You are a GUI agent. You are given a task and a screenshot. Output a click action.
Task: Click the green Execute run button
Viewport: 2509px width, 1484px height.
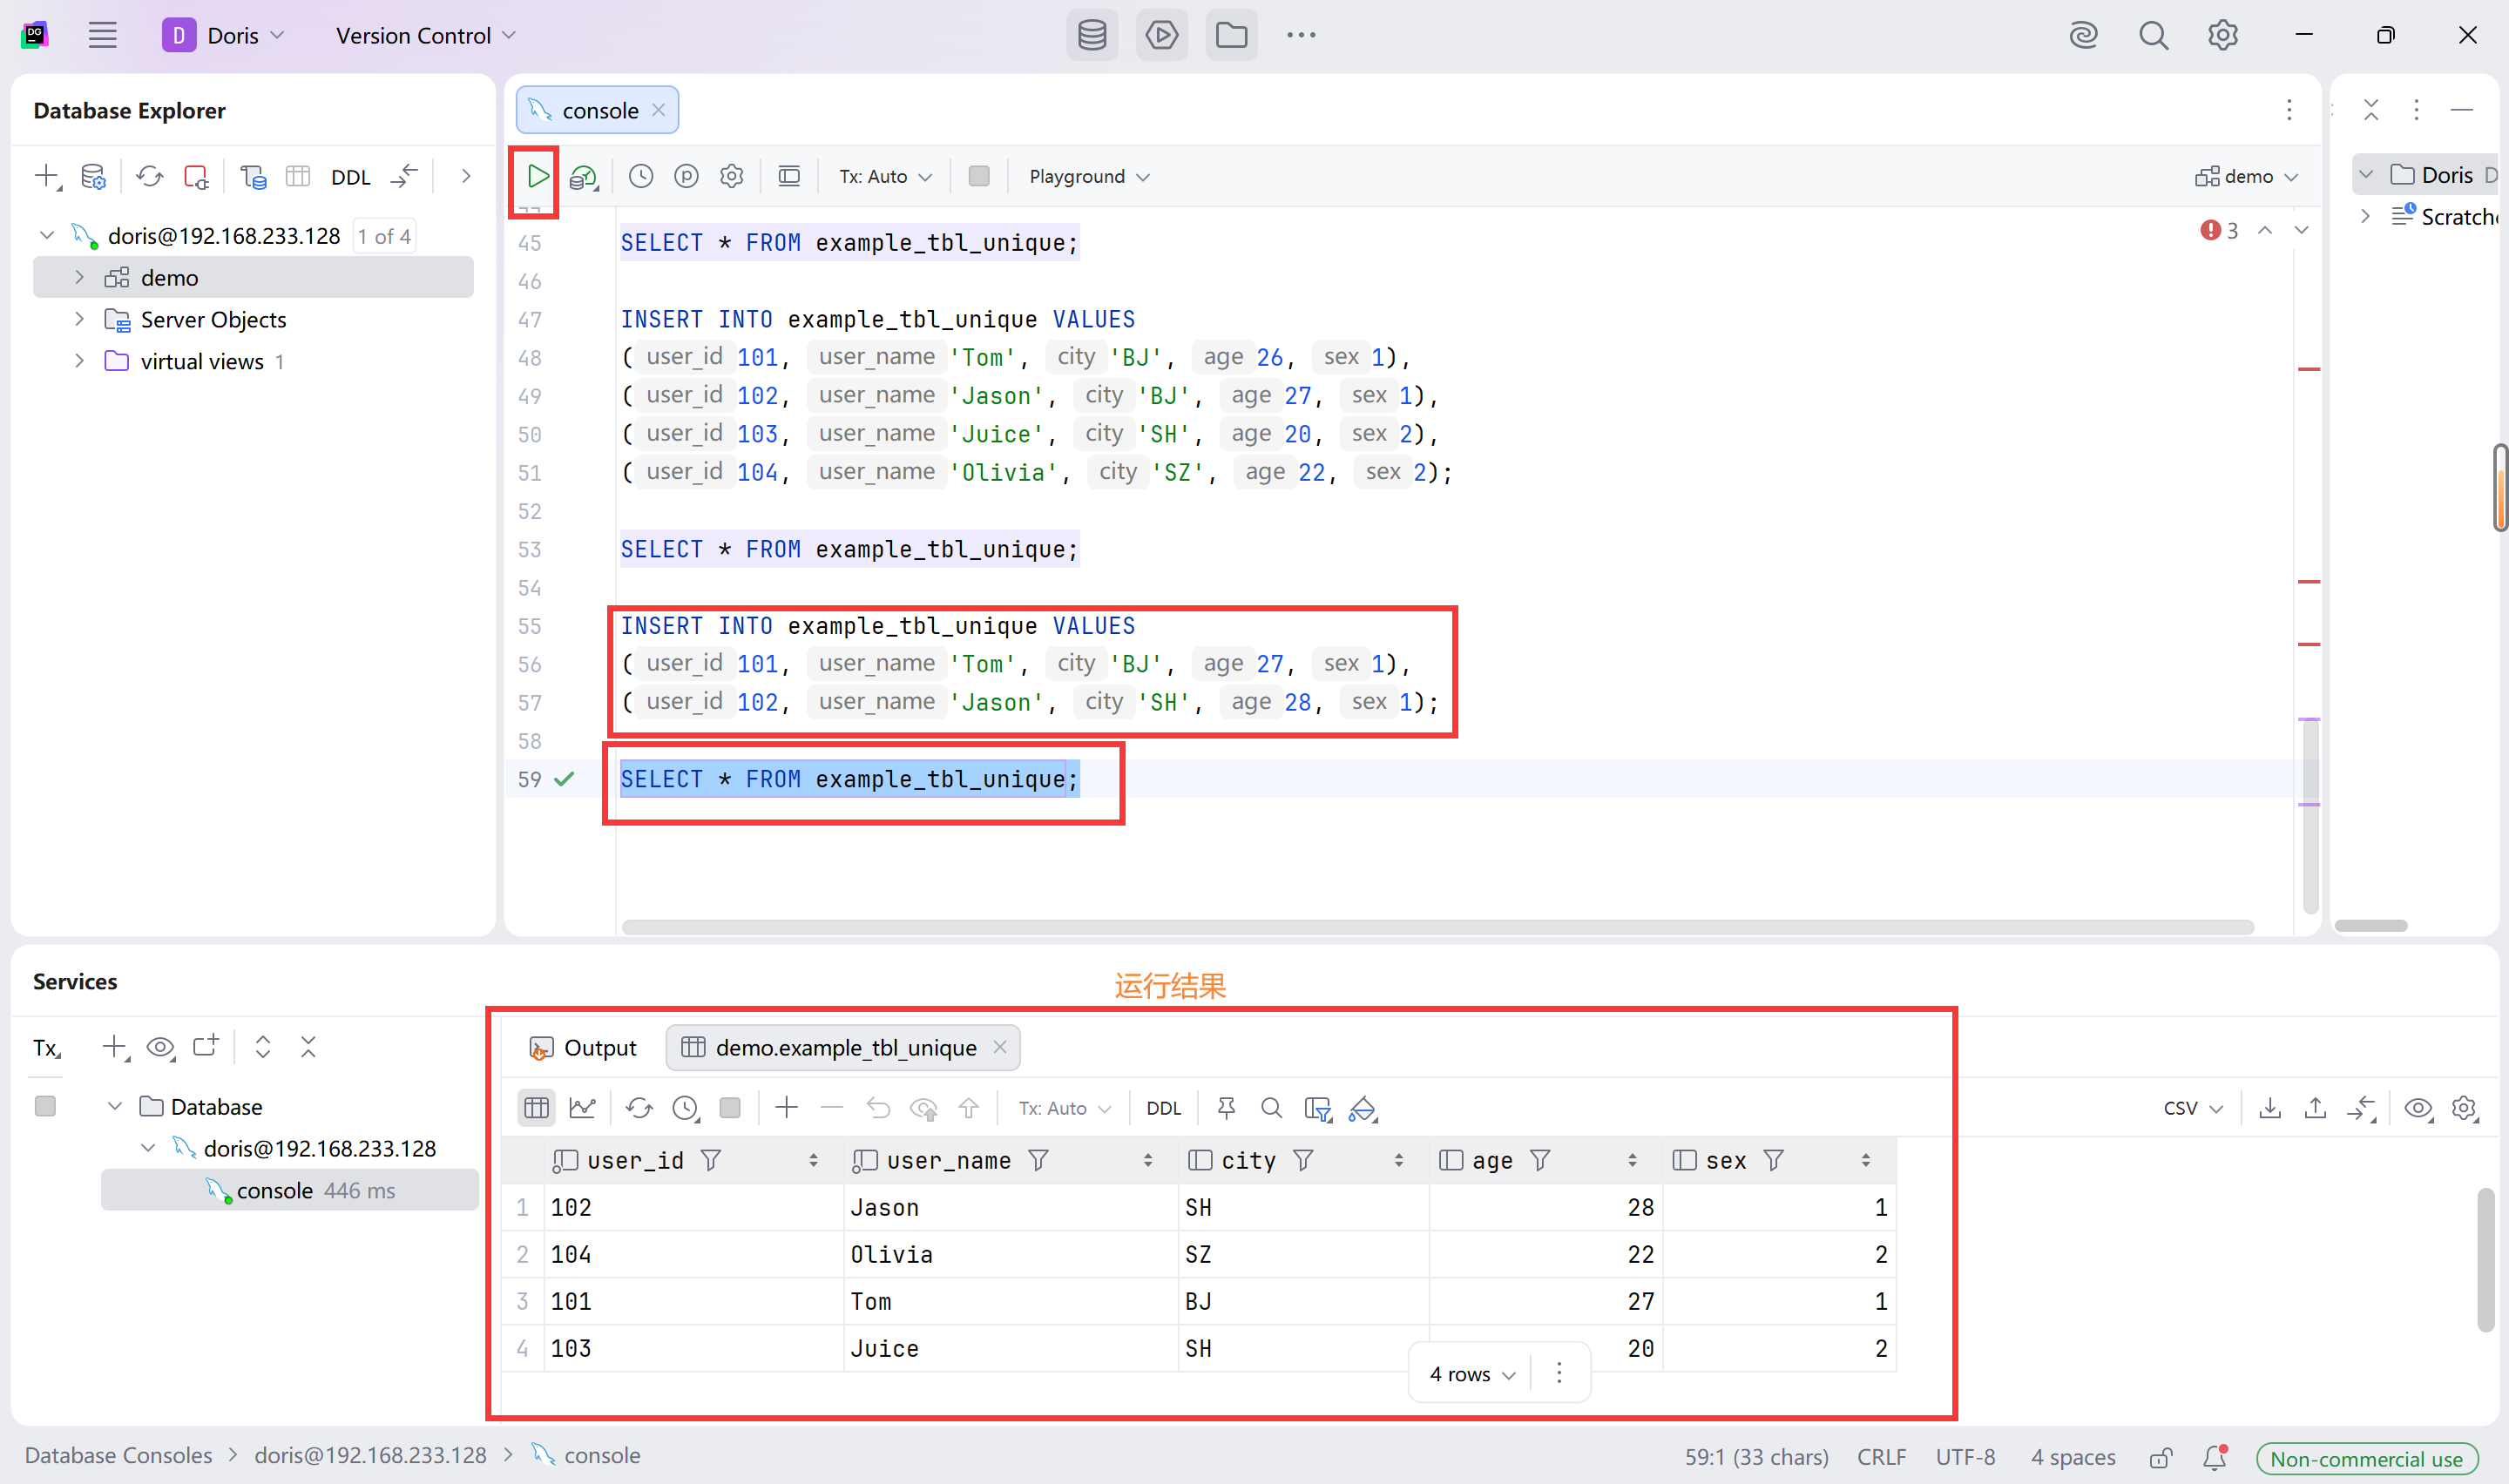538,176
